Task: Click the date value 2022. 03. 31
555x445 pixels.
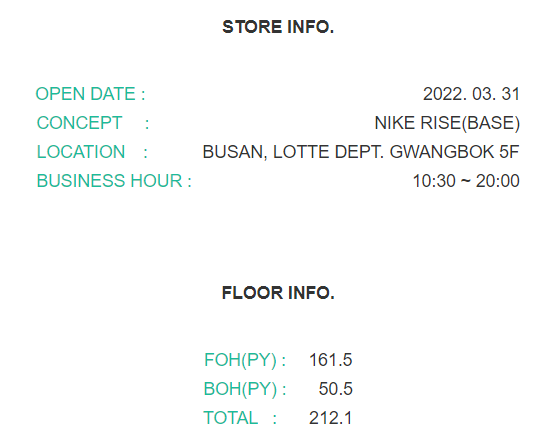Action: (x=471, y=94)
